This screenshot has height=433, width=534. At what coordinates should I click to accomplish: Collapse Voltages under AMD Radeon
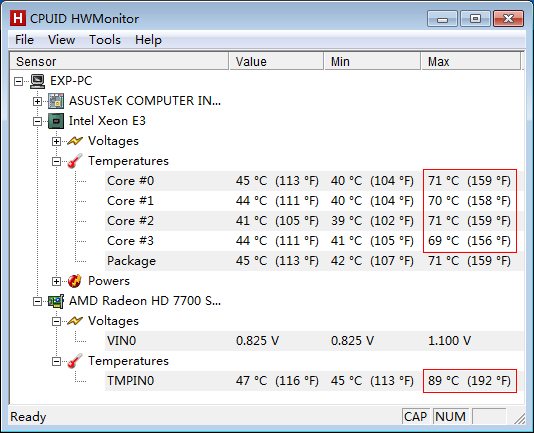click(57, 321)
